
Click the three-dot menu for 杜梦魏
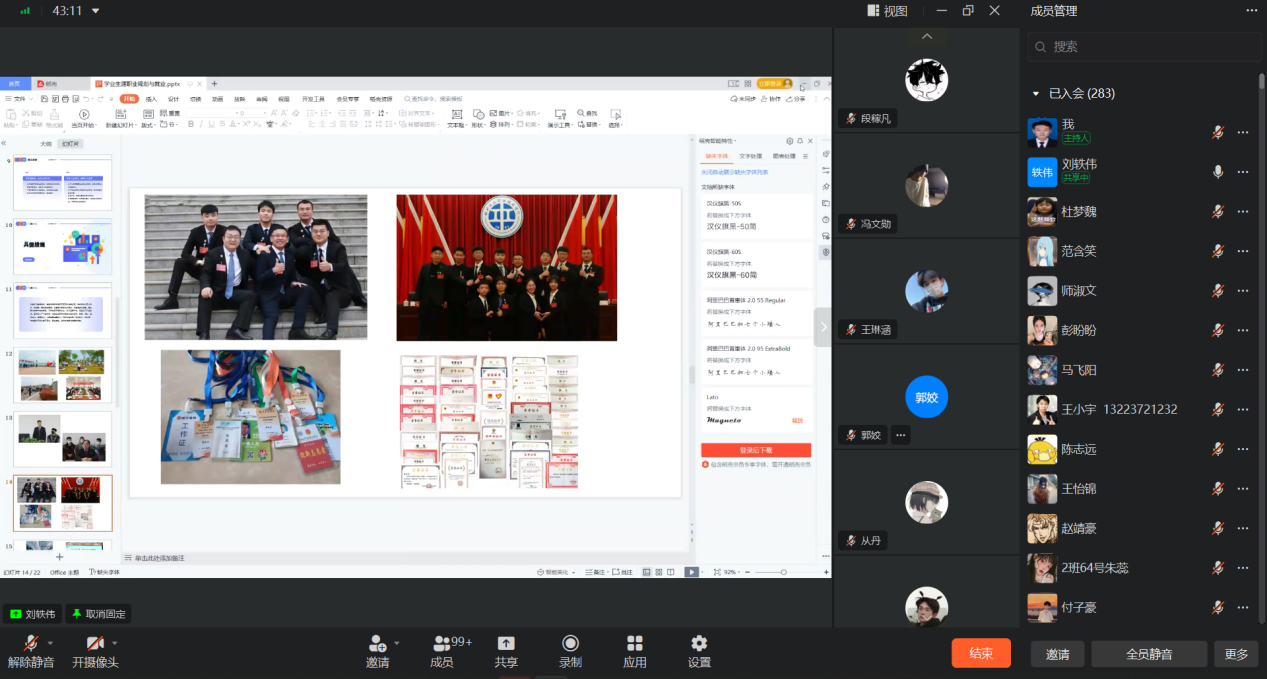(1243, 212)
